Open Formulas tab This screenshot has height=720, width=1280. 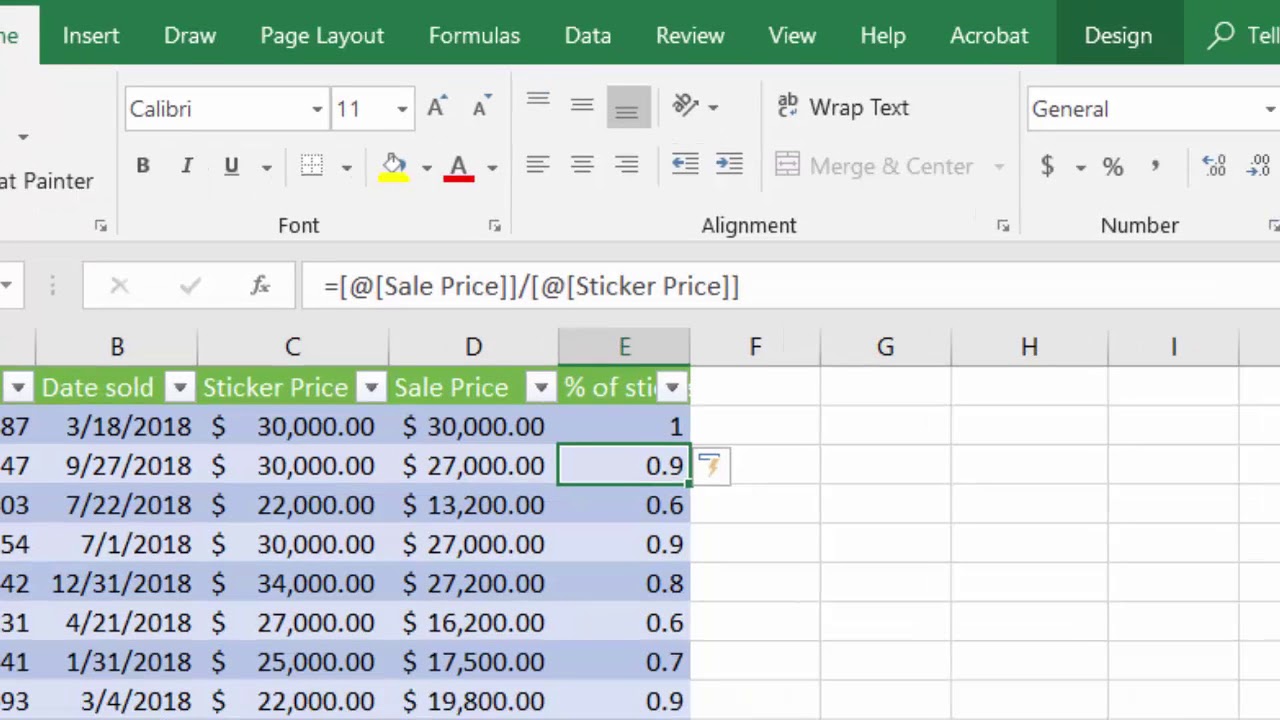coord(474,35)
